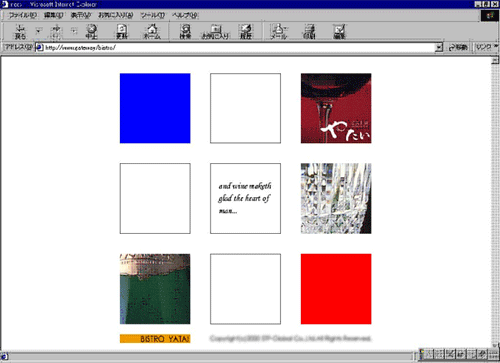Click the page icon in address bar
The width and height of the screenshot is (500, 363).
[x=39, y=48]
